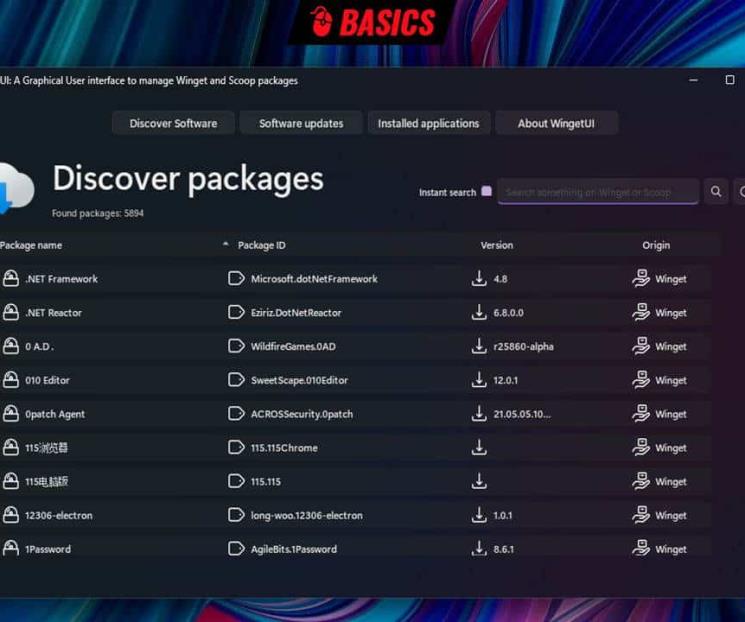Click the Winget or Scoop search field
This screenshot has width=745, height=622.
point(597,192)
